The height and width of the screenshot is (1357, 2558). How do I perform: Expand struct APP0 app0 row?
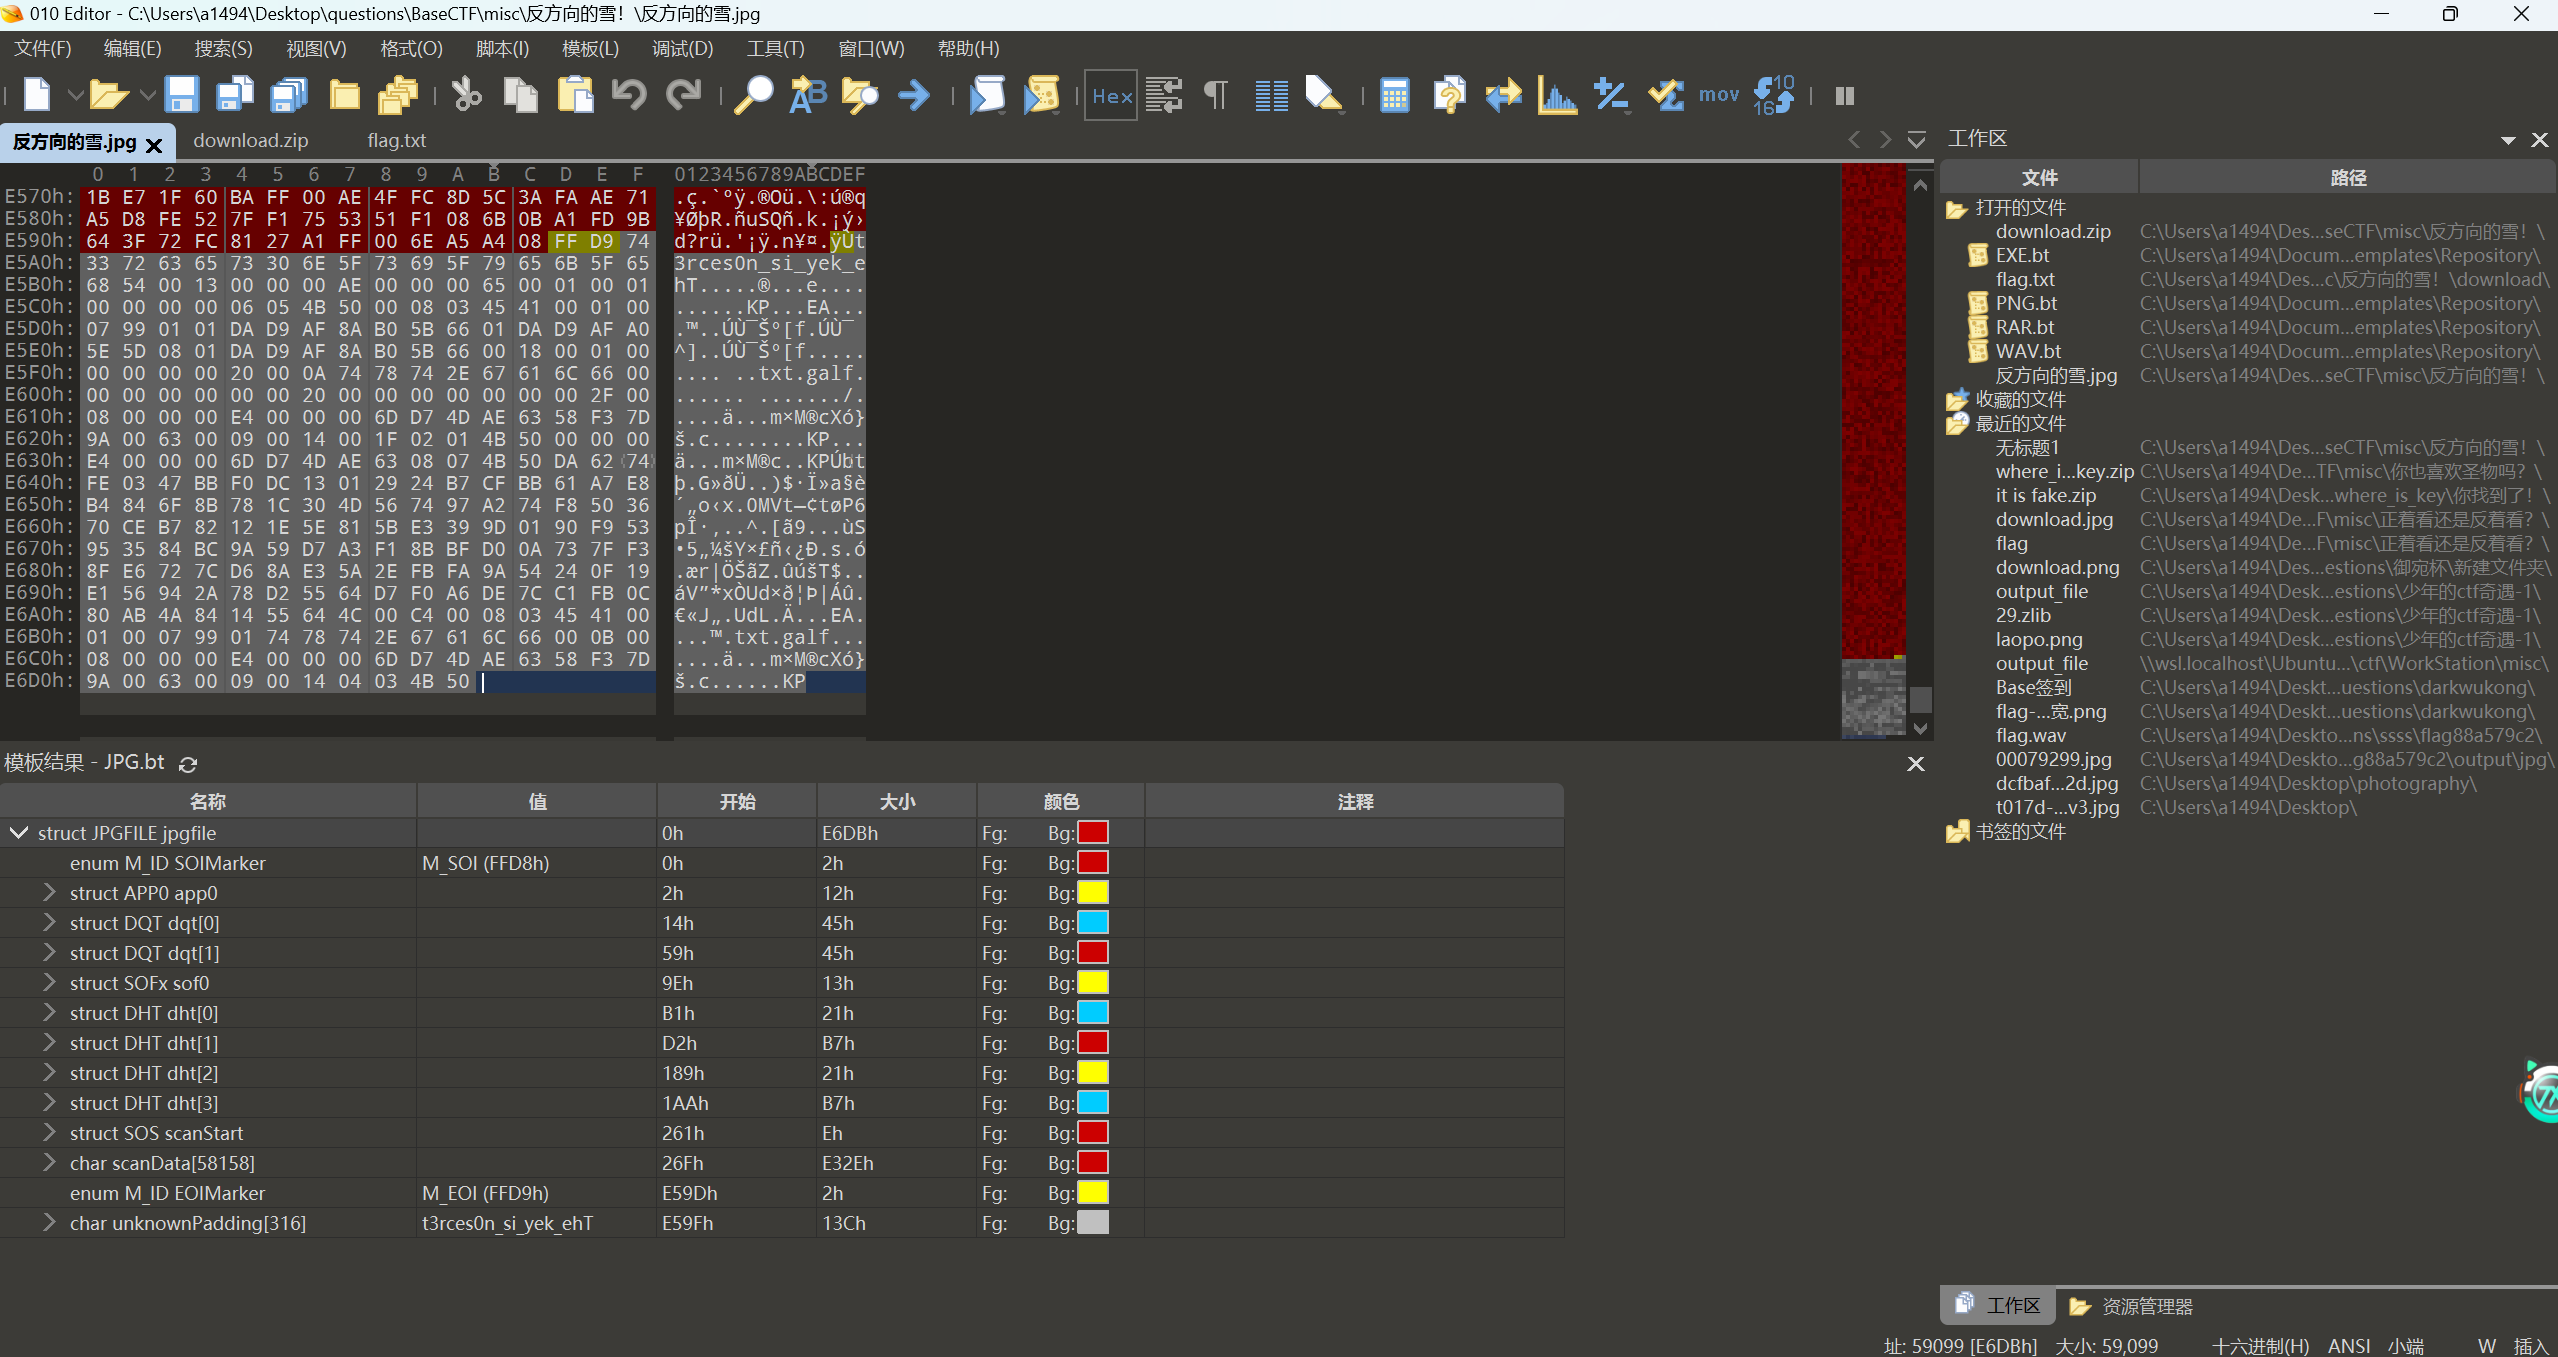[x=48, y=892]
